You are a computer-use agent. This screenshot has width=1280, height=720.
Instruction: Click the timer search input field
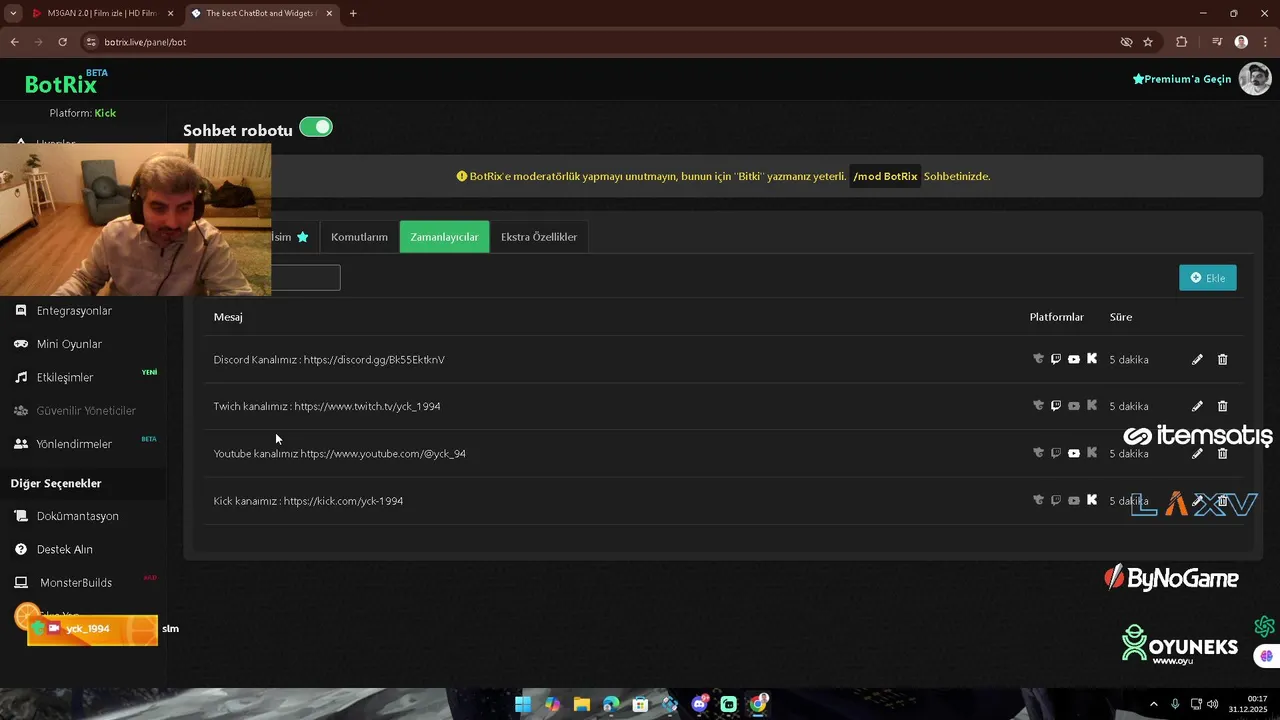[x=305, y=278]
